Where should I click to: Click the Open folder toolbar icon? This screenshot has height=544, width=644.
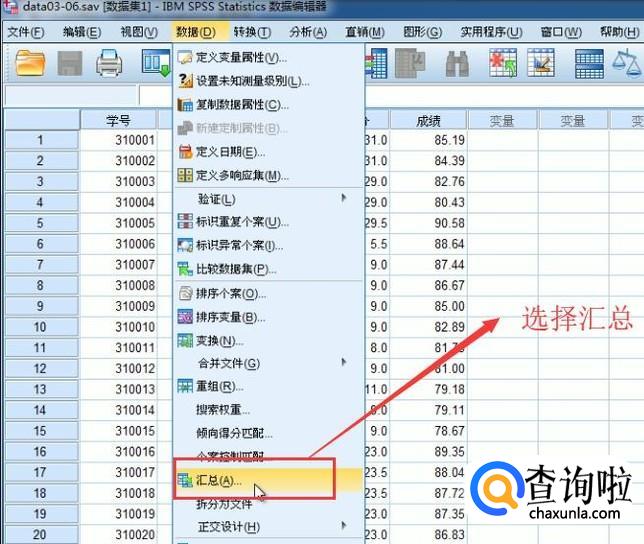[30, 63]
